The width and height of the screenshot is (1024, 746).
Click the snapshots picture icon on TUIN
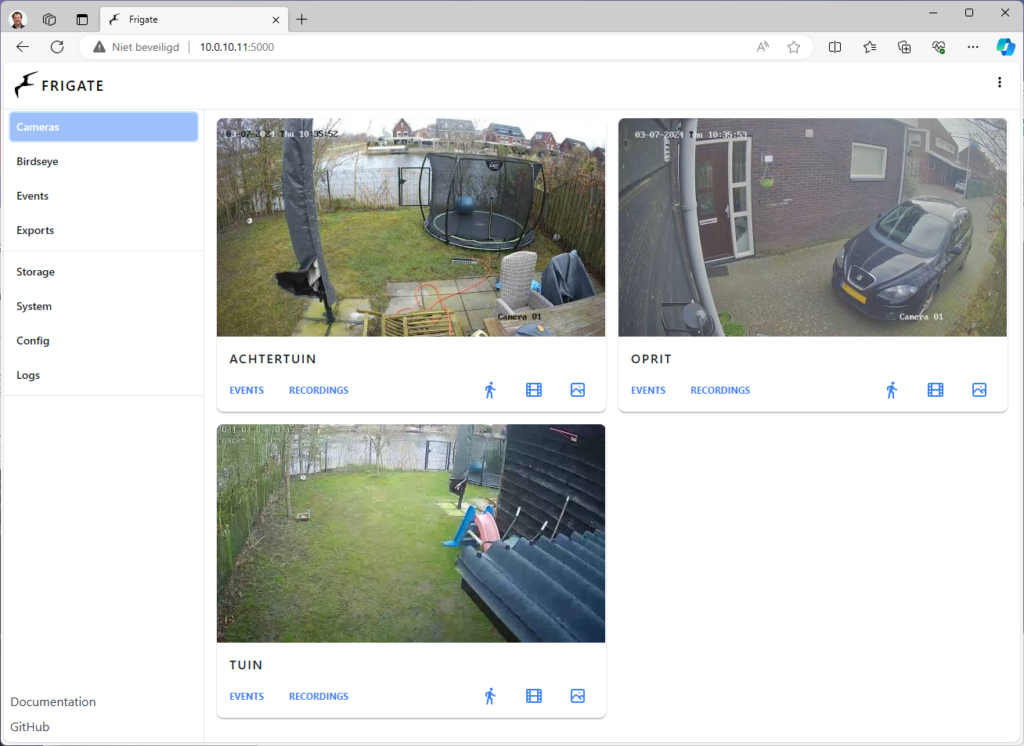coord(577,696)
